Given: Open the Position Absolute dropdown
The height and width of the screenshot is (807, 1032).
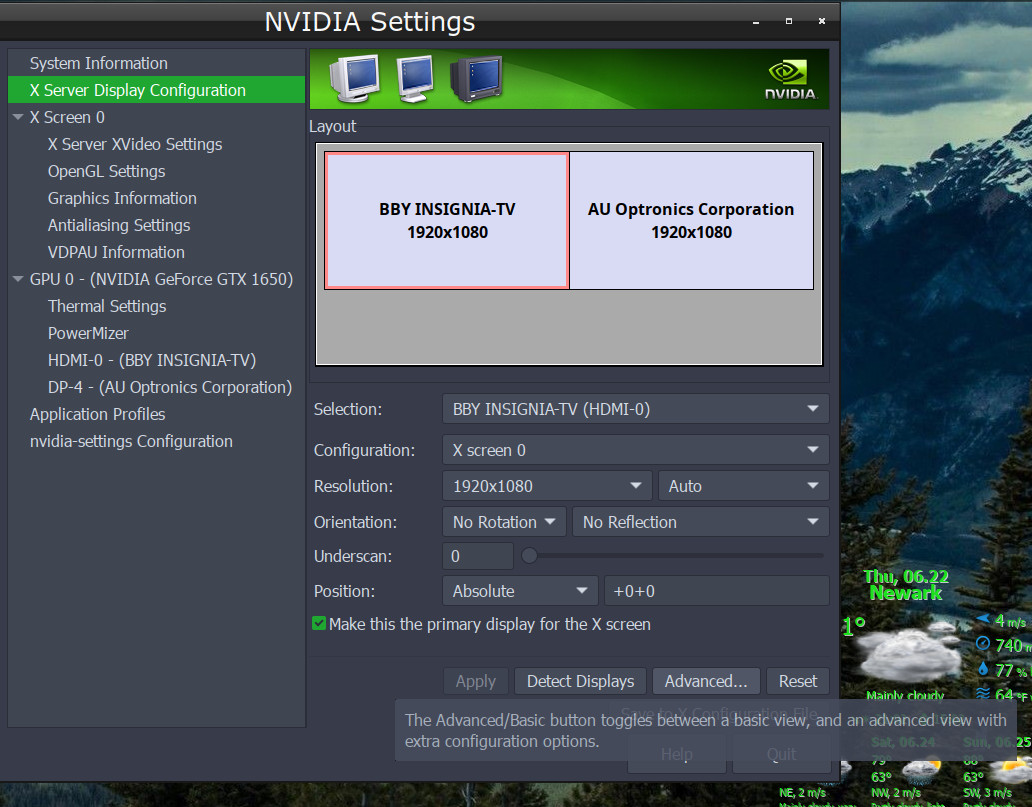Looking at the screenshot, I should (x=520, y=591).
